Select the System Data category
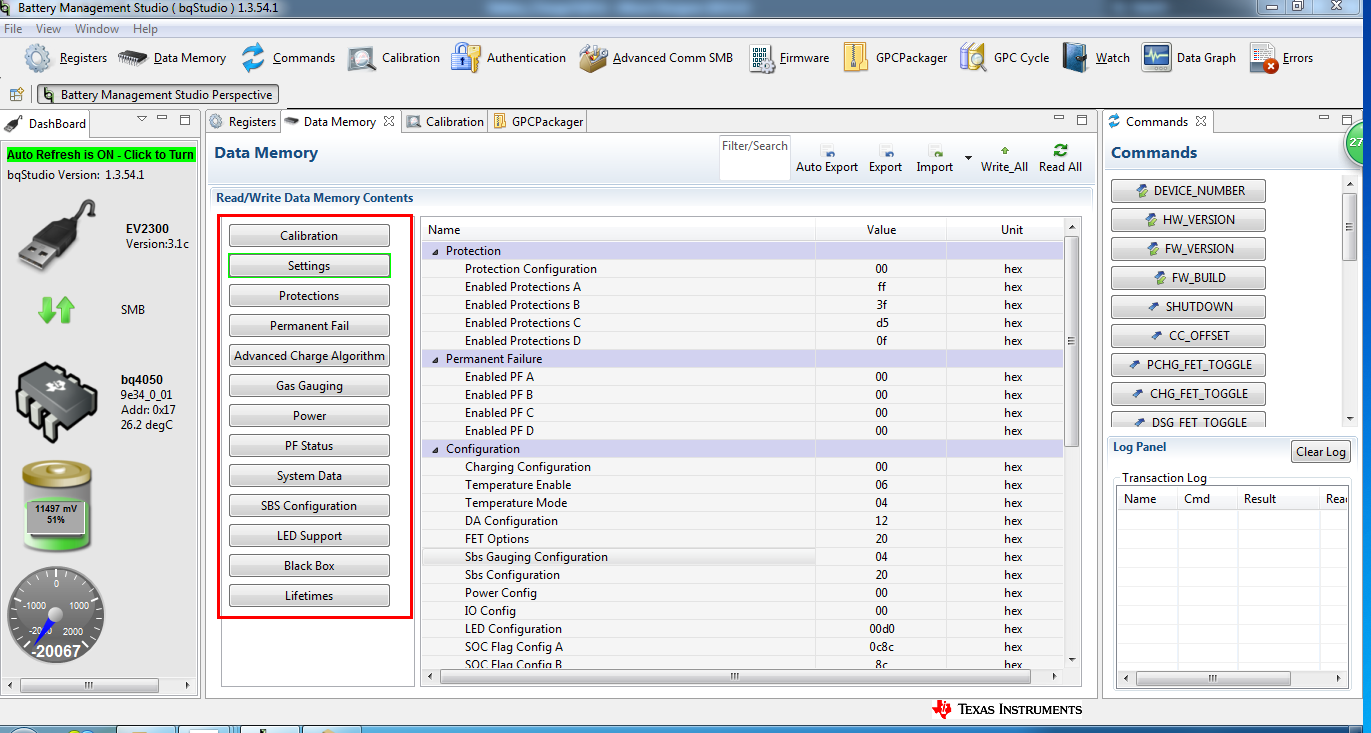 click(309, 476)
